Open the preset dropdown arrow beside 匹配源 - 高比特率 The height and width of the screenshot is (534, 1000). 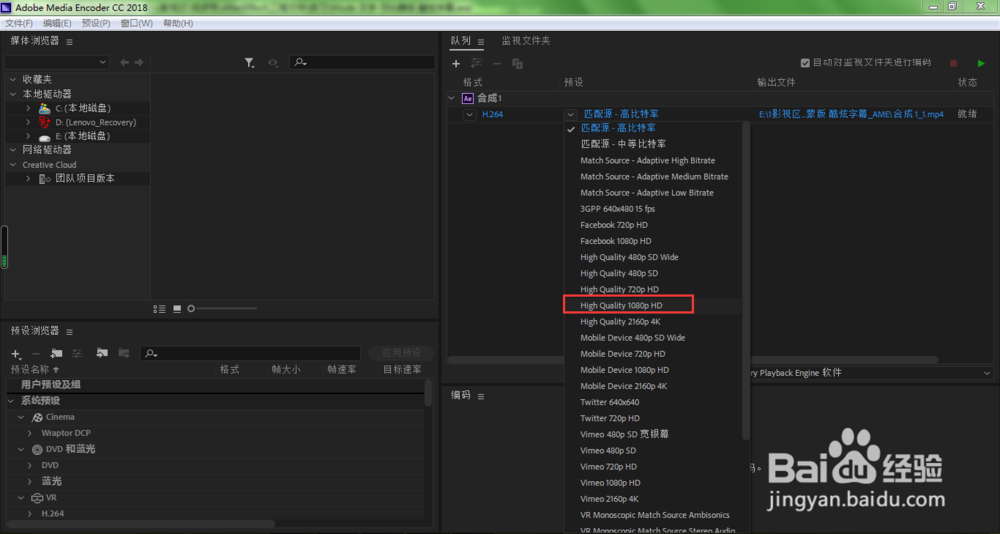(x=570, y=115)
